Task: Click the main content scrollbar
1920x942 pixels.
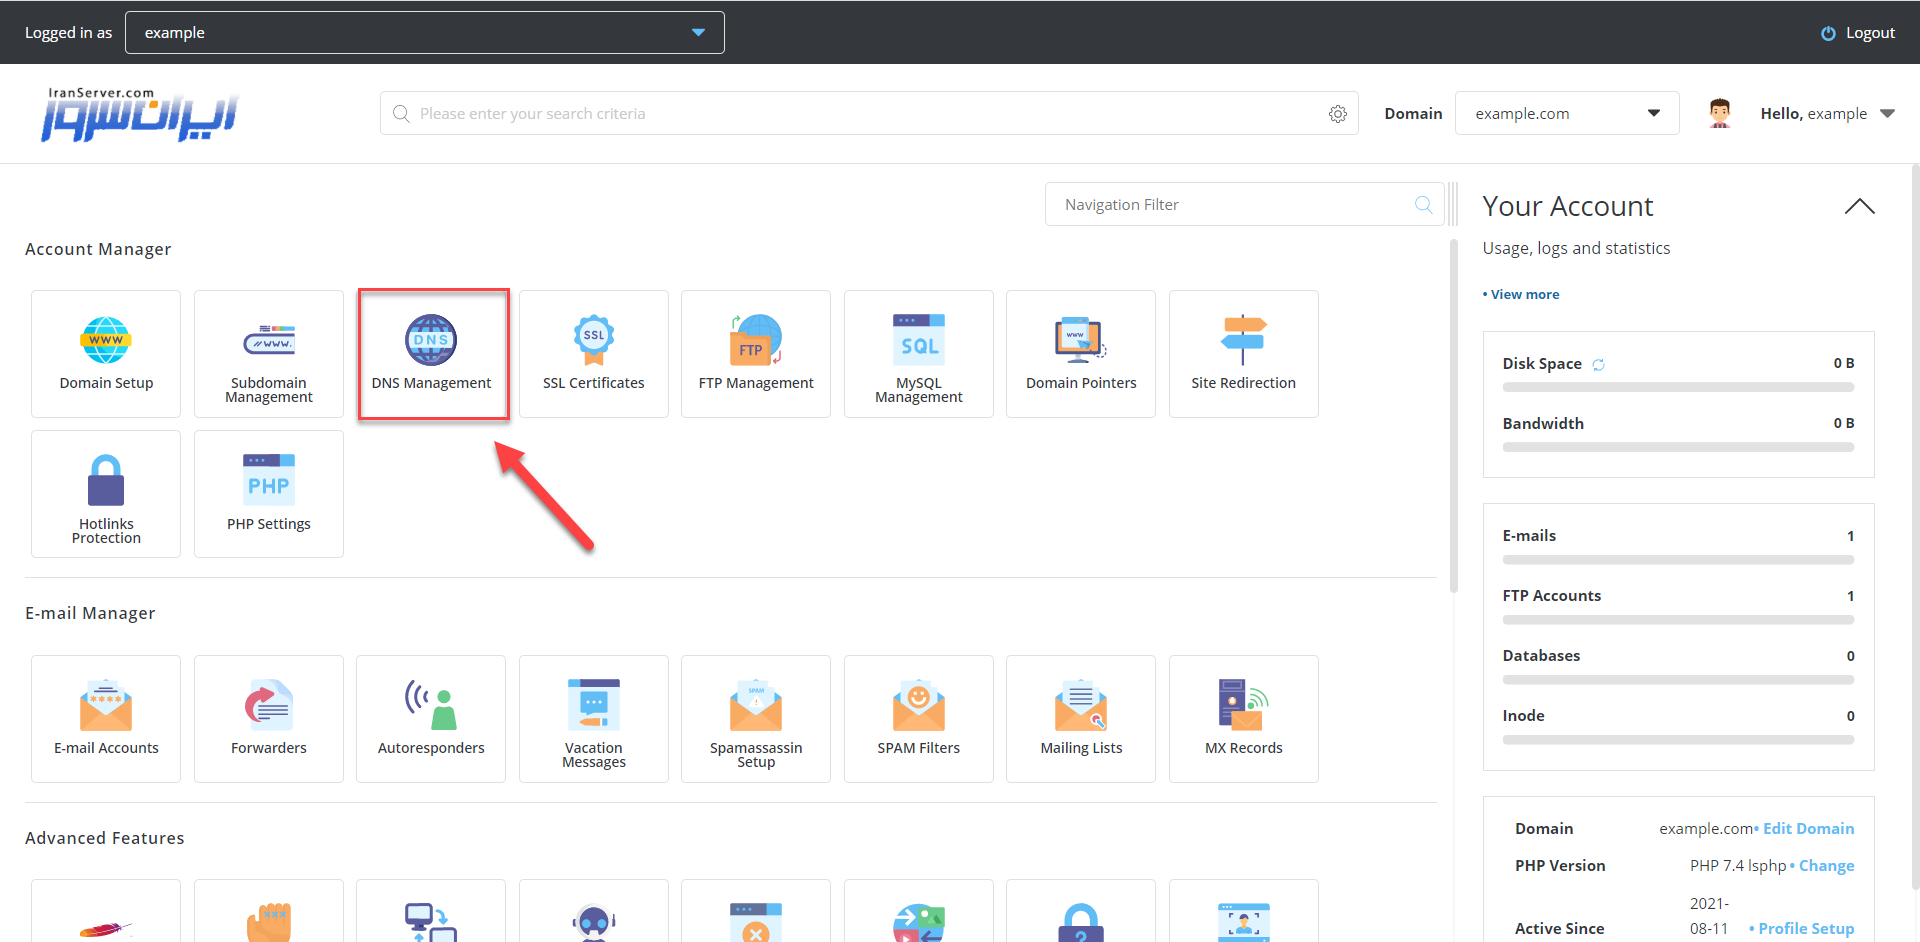Action: click(1454, 416)
